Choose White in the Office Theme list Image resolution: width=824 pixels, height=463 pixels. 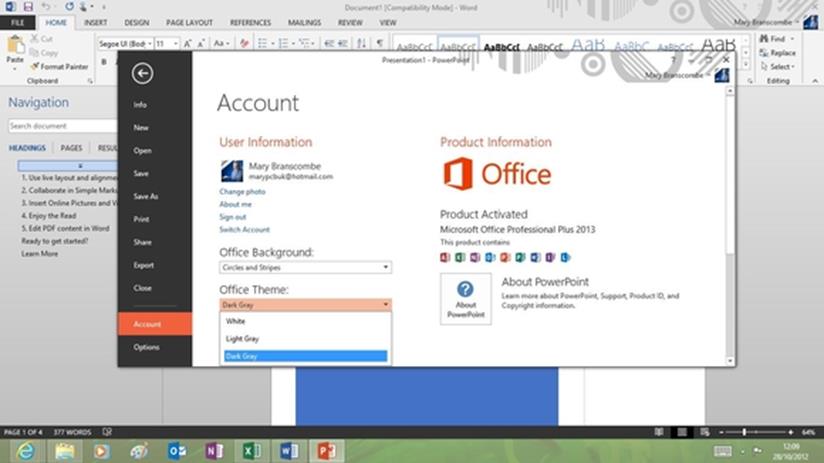[305, 321]
